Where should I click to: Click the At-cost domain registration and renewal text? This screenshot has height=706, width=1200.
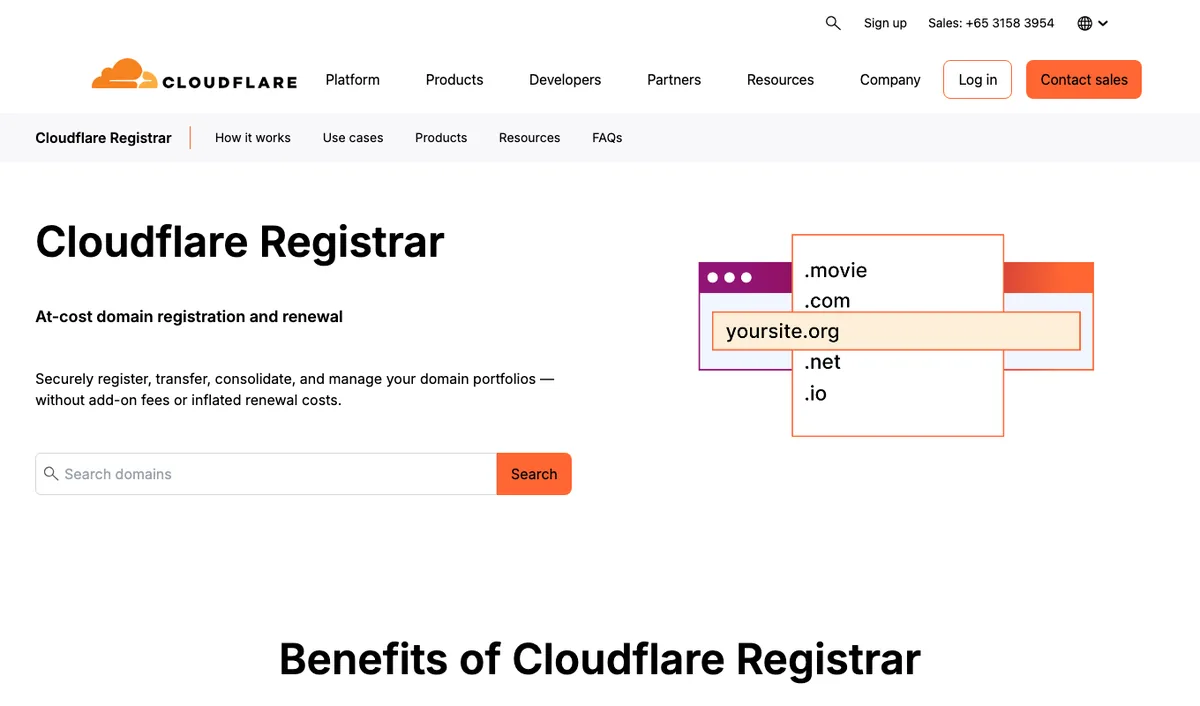click(189, 317)
